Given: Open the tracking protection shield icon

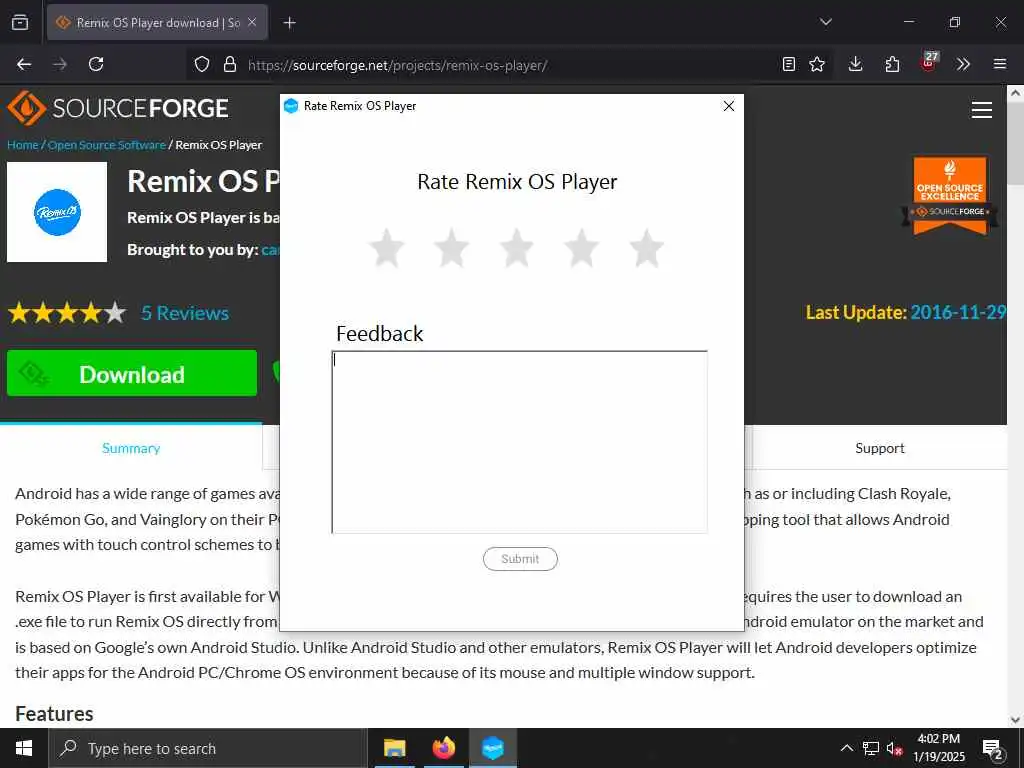Looking at the screenshot, I should 202,65.
